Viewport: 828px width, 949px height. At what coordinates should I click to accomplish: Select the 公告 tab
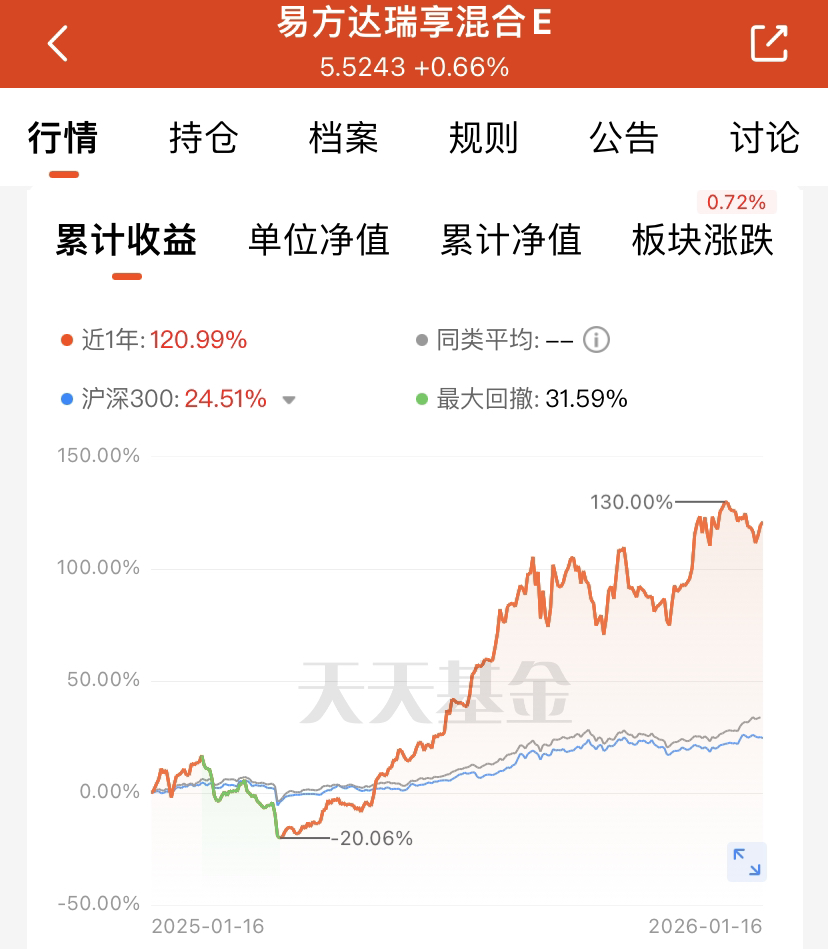624,138
